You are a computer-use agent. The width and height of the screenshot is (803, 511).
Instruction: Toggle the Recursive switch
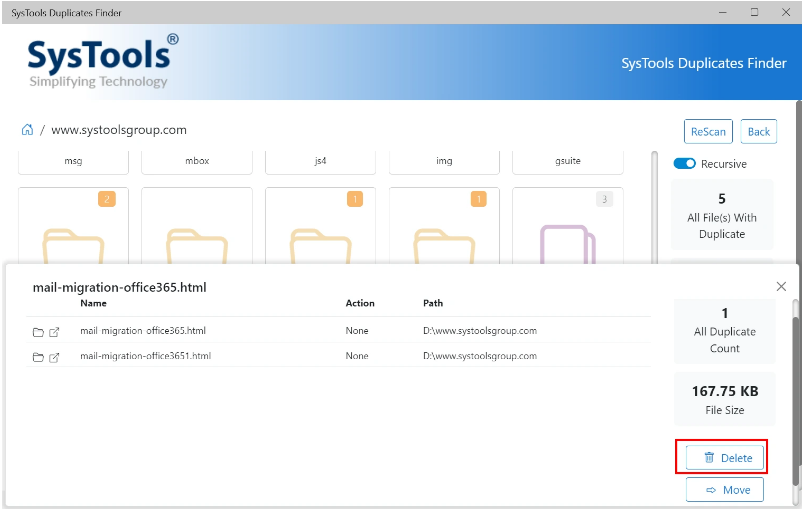[684, 163]
